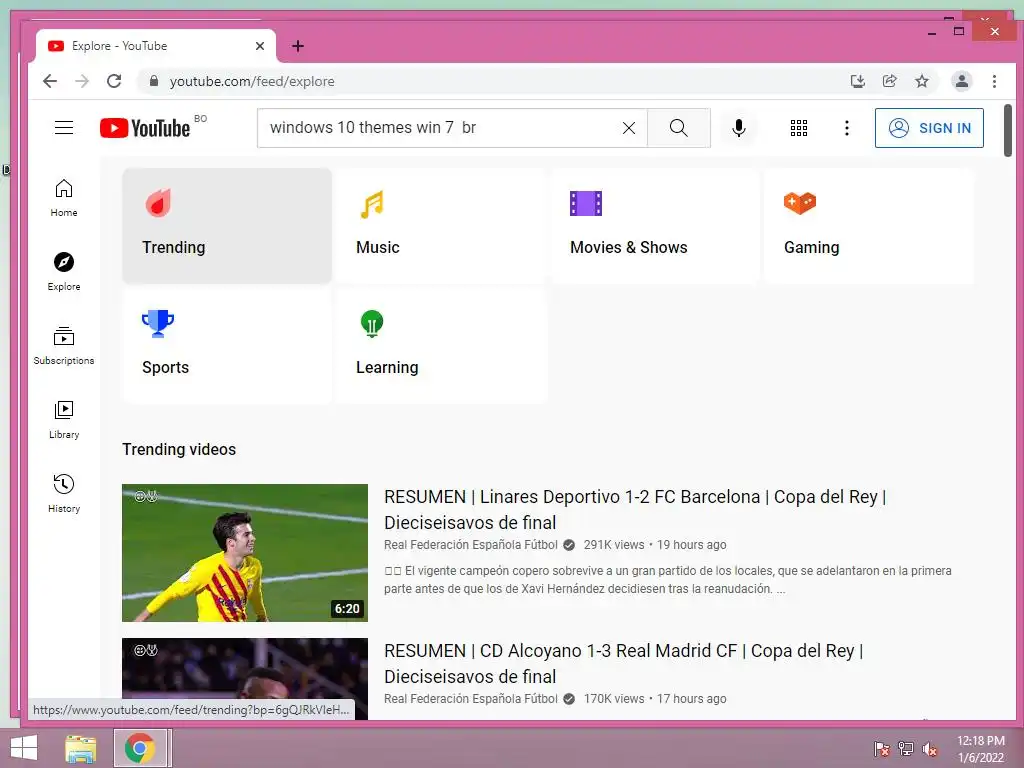Image resolution: width=1024 pixels, height=768 pixels.
Task: Open the Movies & Shows category card
Action: [x=655, y=226]
